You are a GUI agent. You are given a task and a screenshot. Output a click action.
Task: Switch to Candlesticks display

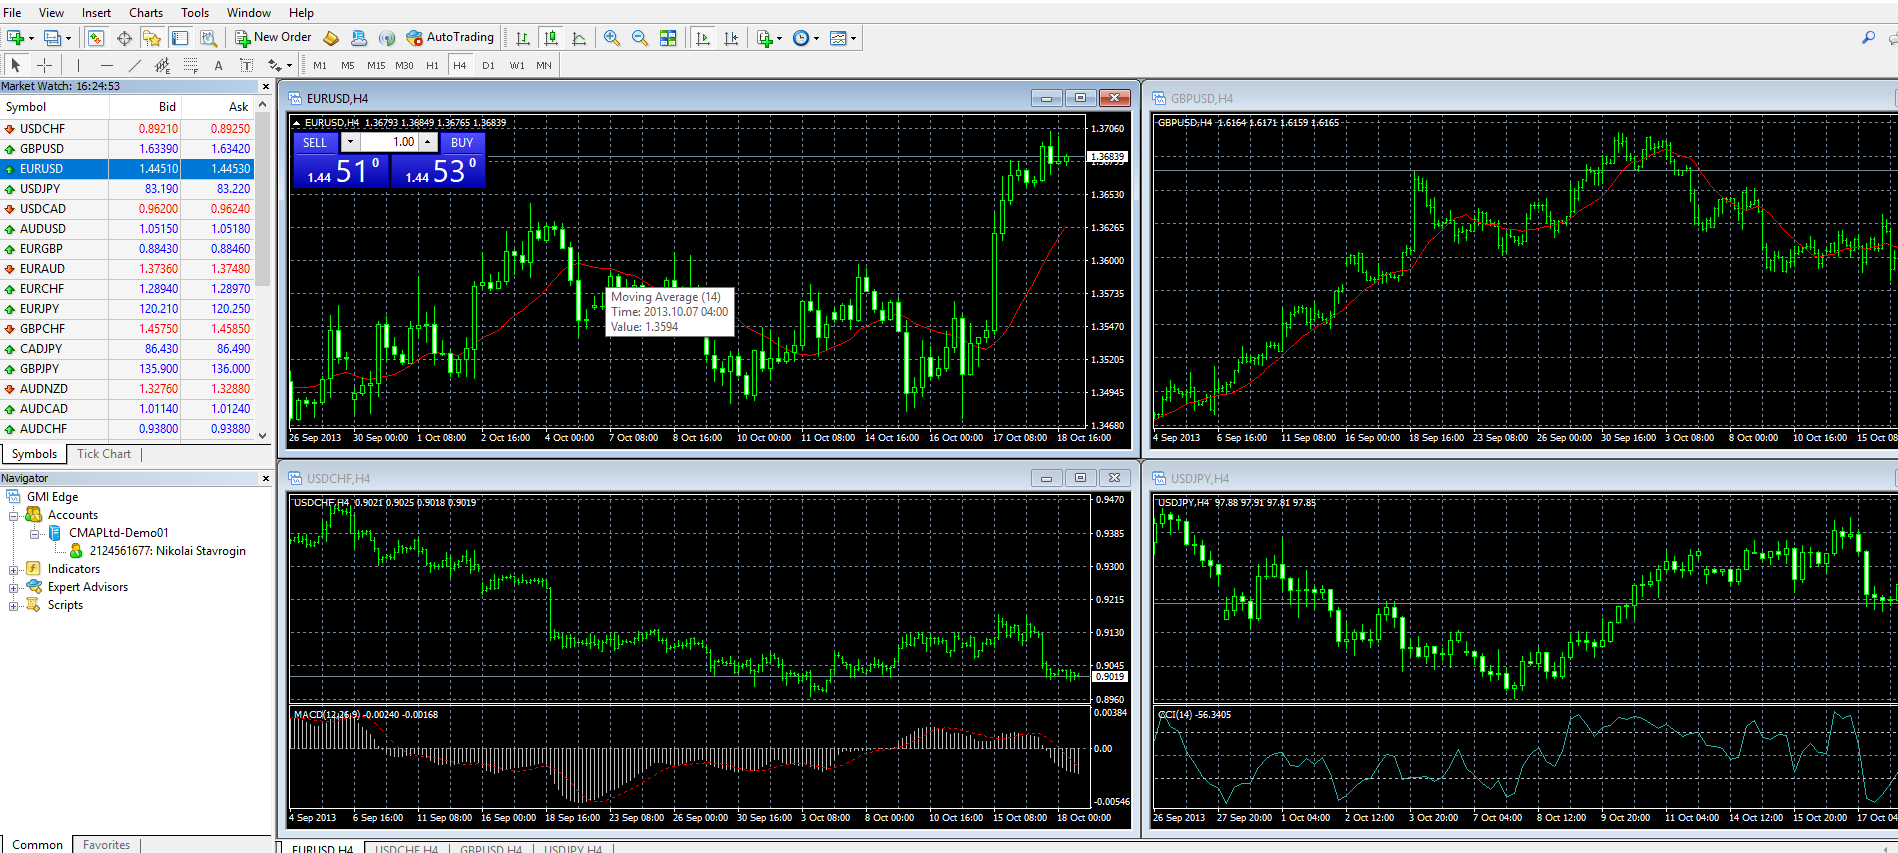point(550,38)
